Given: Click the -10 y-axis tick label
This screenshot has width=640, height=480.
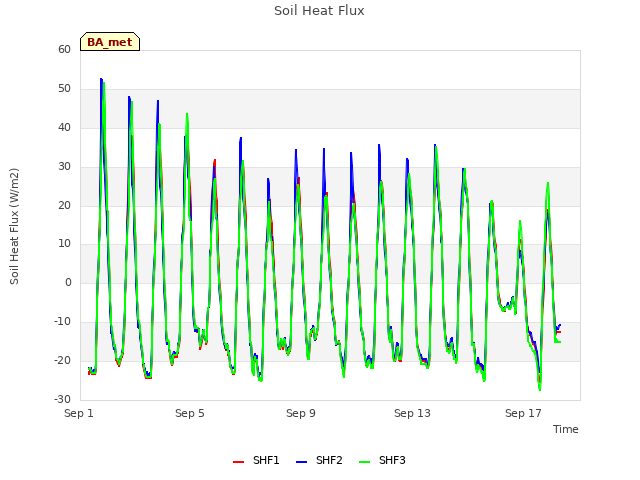Looking at the screenshot, I should coord(62,322).
